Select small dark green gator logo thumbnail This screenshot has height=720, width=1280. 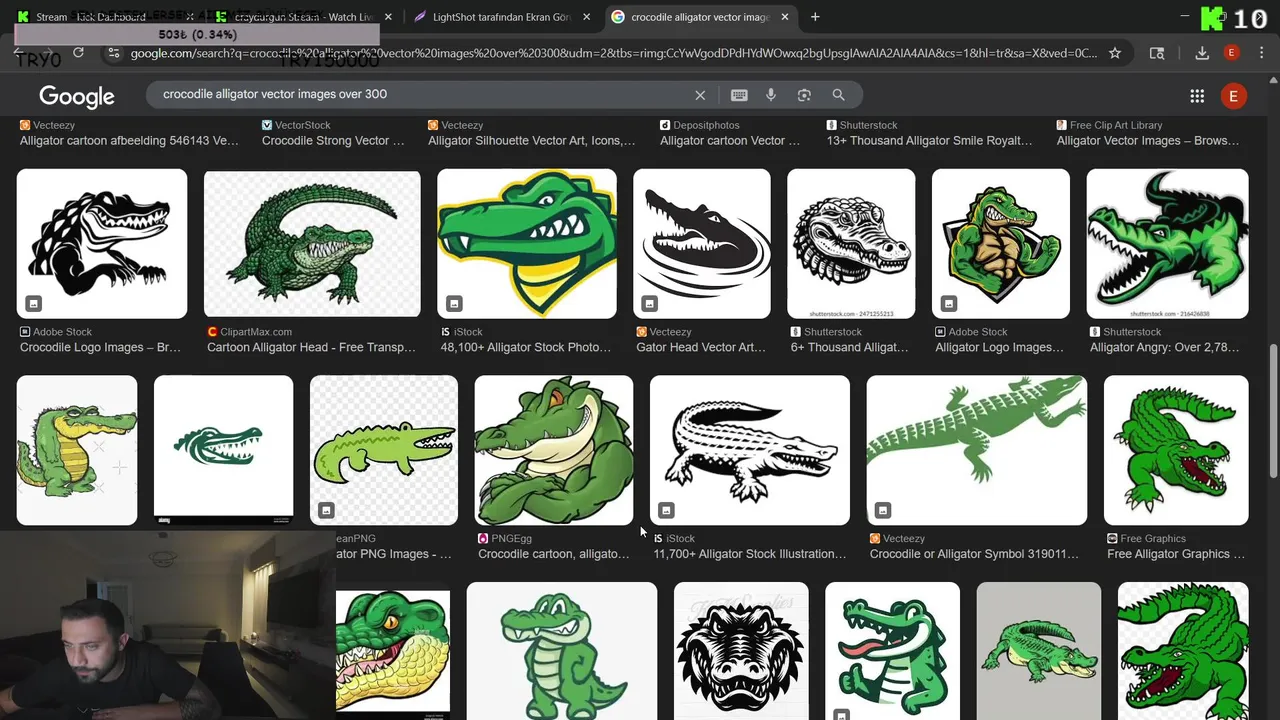click(224, 450)
